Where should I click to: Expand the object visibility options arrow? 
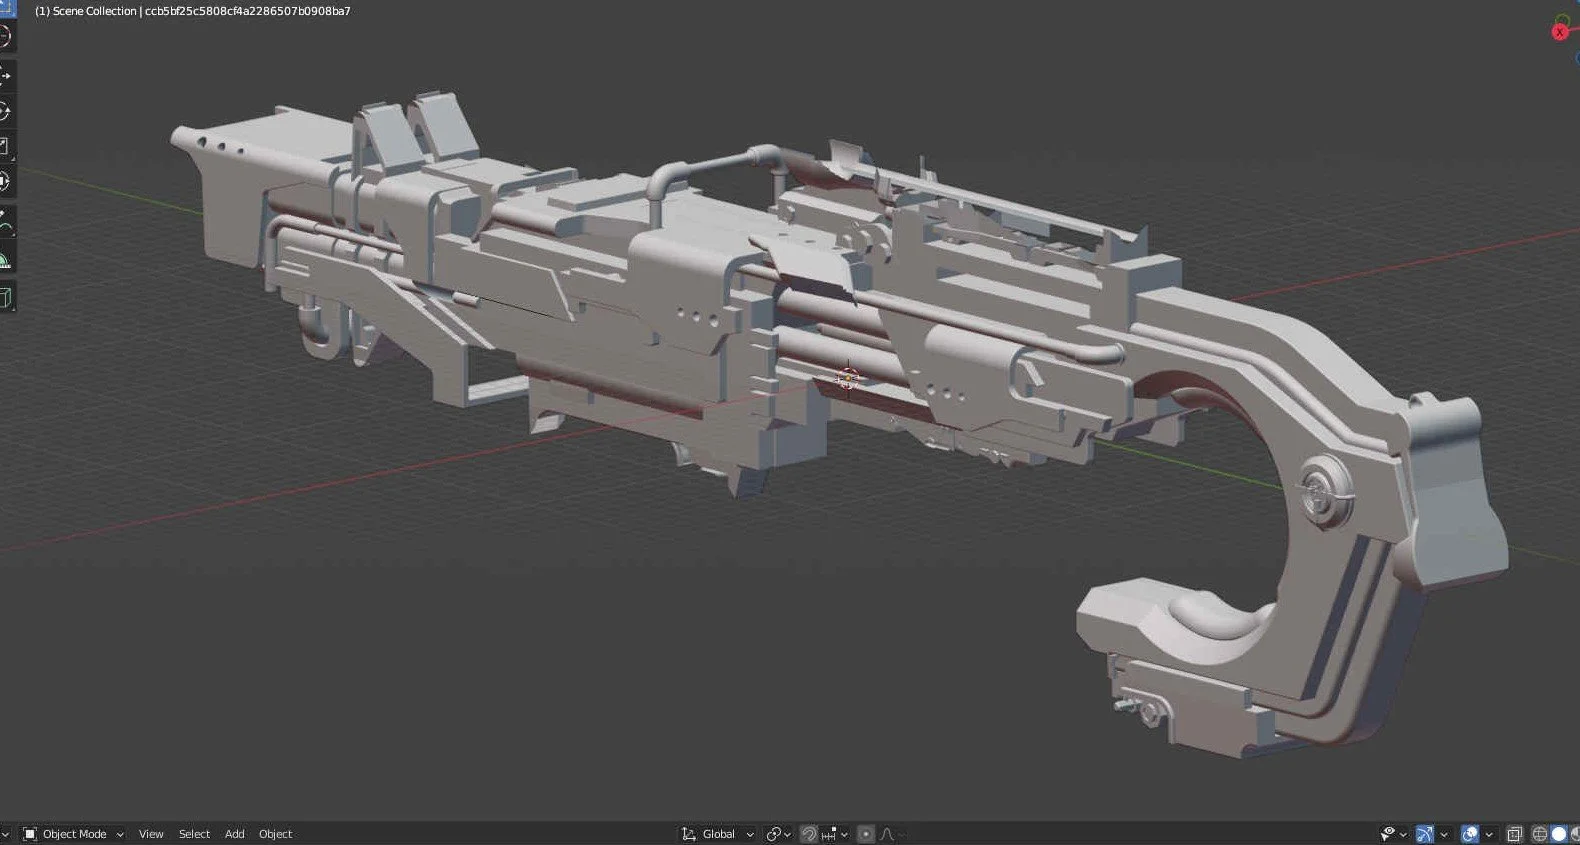(x=1403, y=834)
